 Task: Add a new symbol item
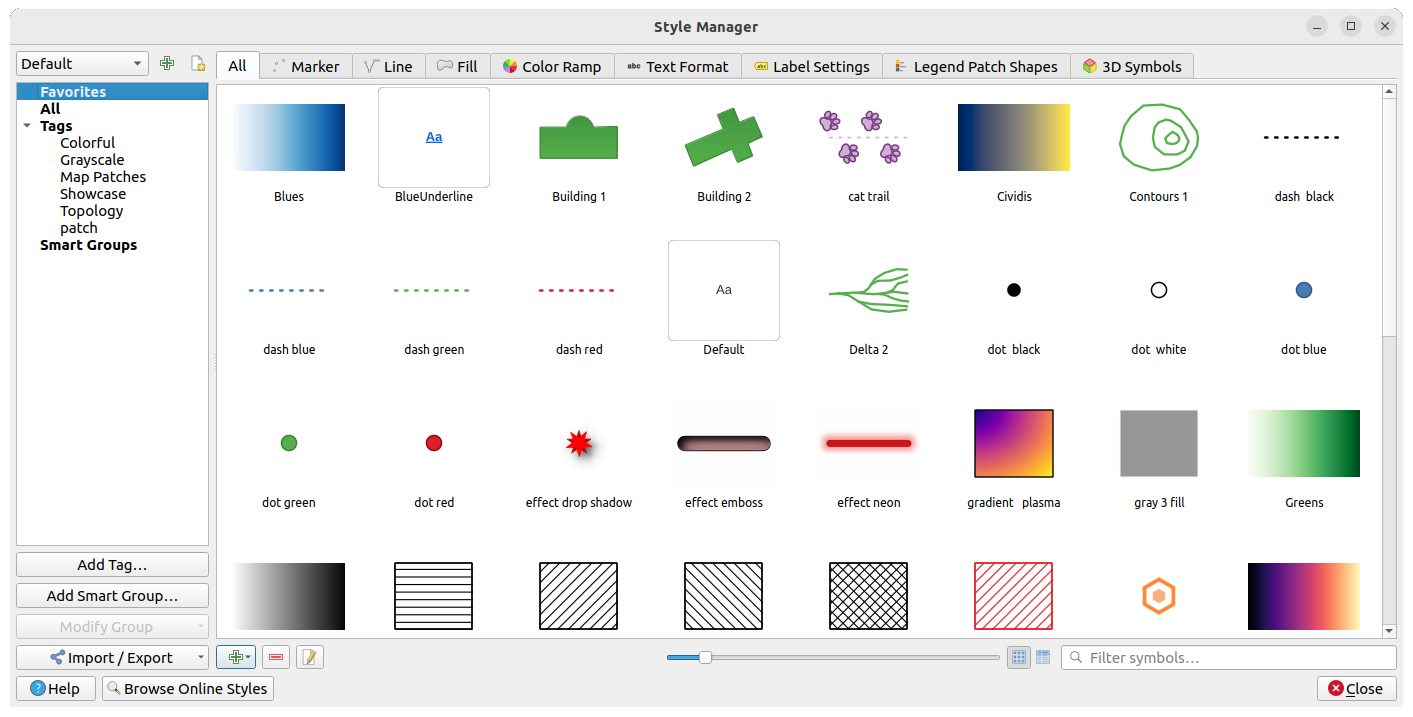232,657
